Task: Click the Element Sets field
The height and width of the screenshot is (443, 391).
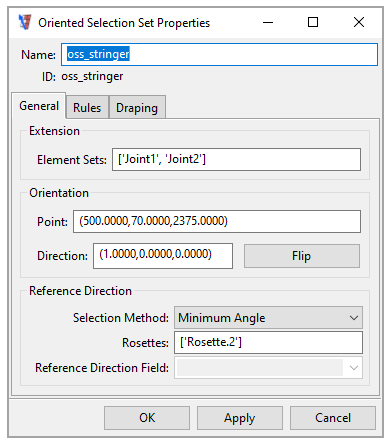Action: (236, 159)
